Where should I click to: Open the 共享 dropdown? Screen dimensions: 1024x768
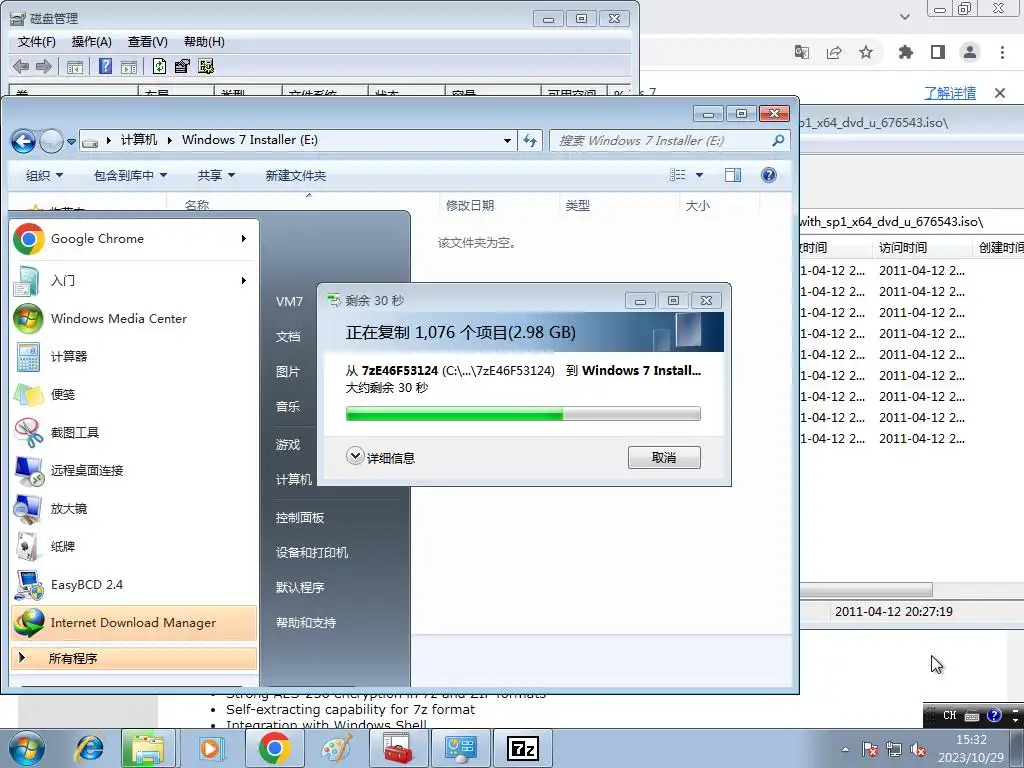tap(216, 175)
